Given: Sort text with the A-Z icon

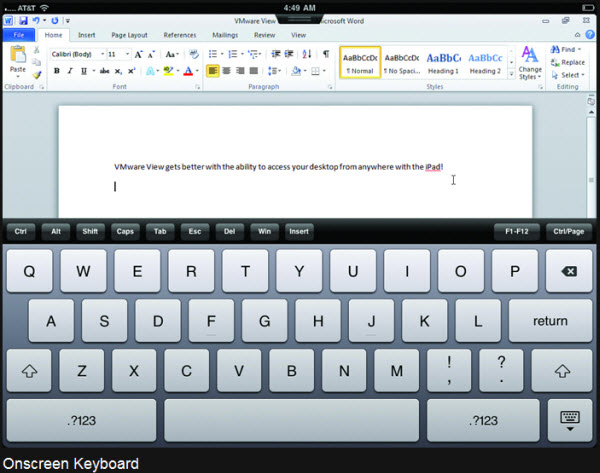Looking at the screenshot, I should click(x=307, y=54).
